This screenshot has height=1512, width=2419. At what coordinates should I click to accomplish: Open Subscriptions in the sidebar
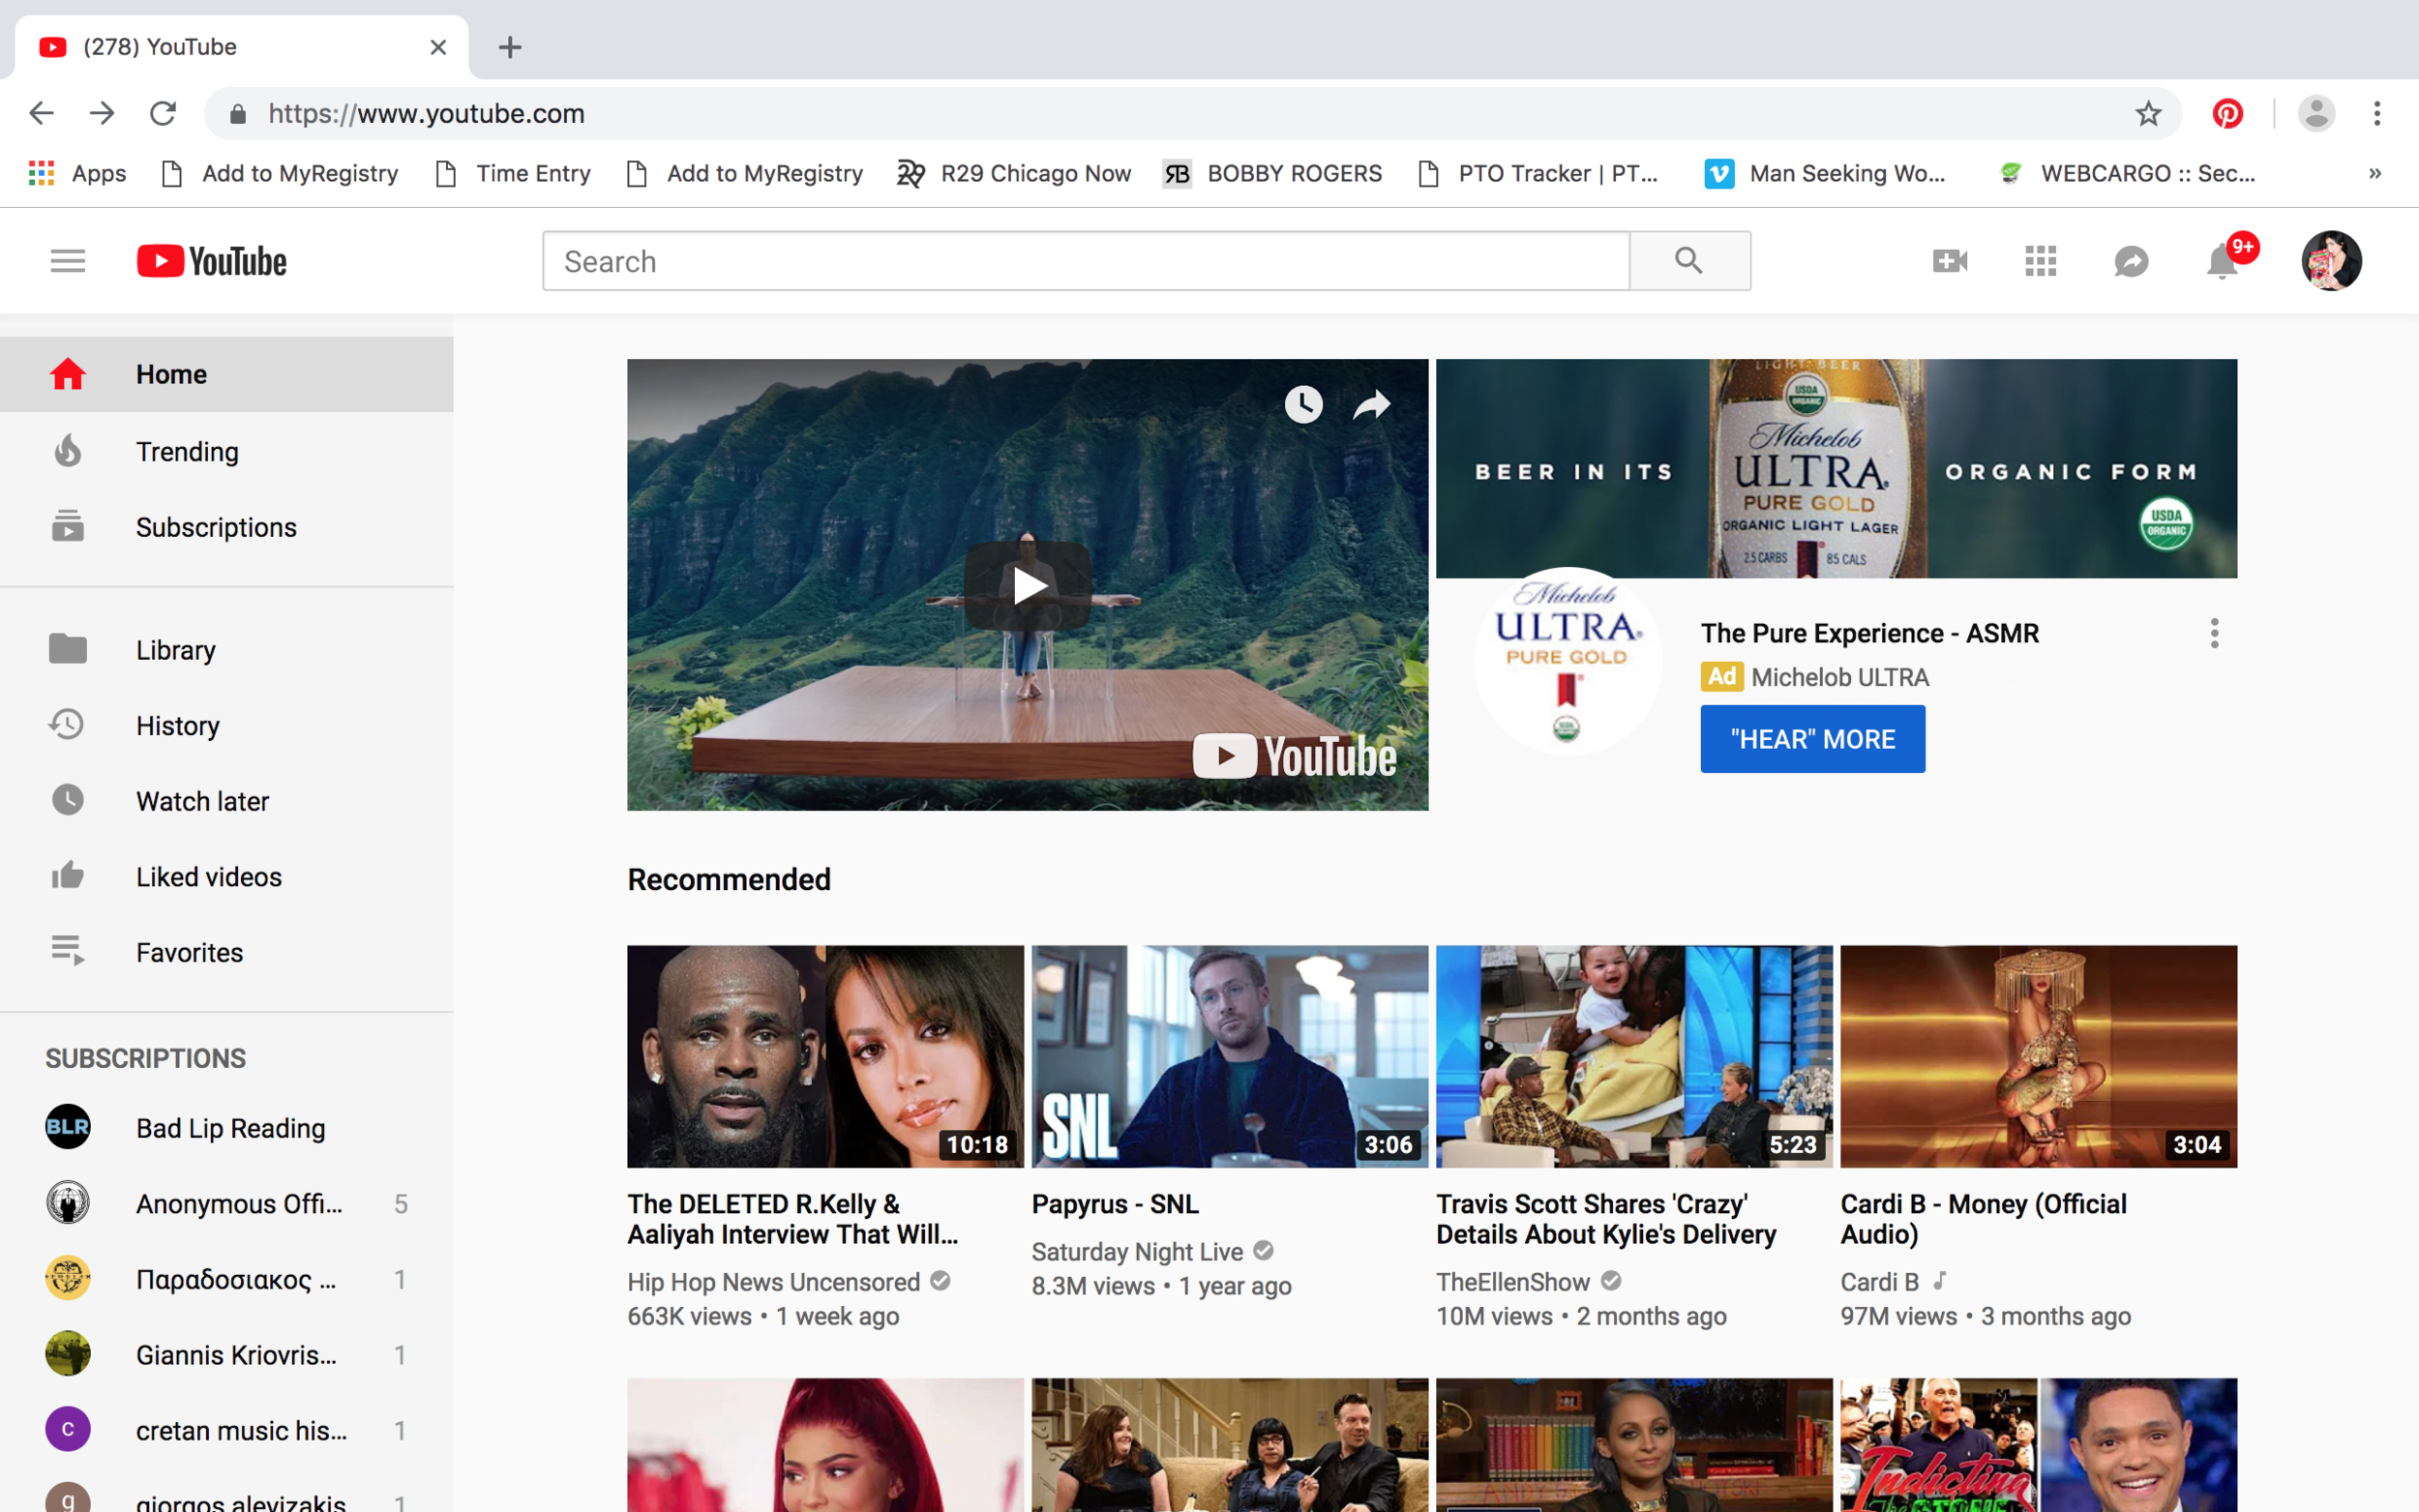226,527
